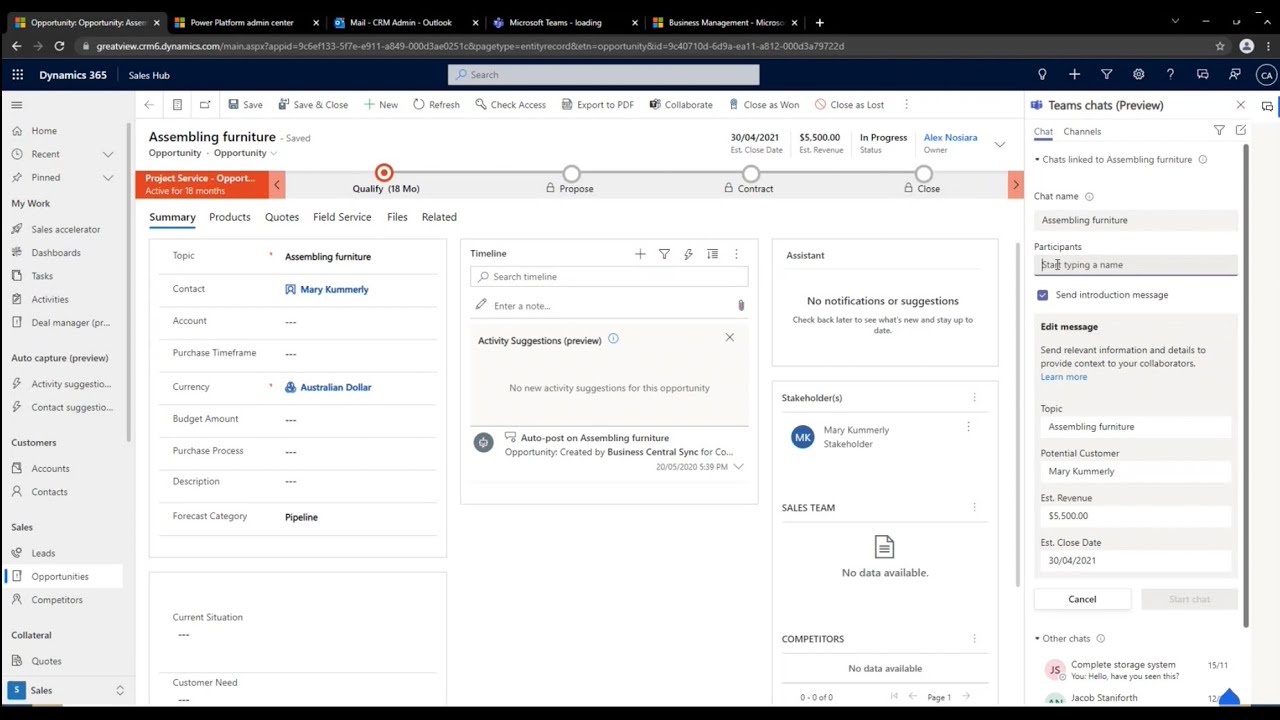The height and width of the screenshot is (720, 1280).
Task: Switch to the Products tab
Action: (x=230, y=217)
